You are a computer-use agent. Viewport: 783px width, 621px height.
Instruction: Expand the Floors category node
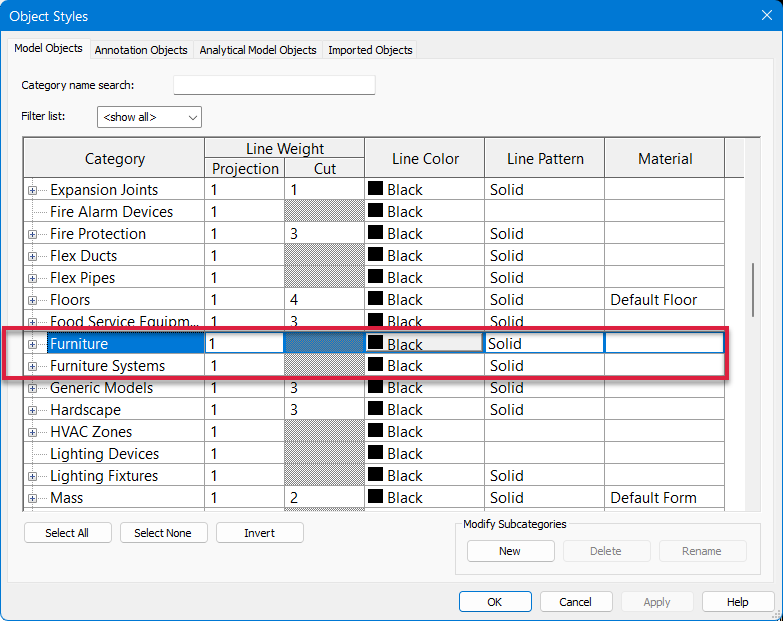(32, 300)
